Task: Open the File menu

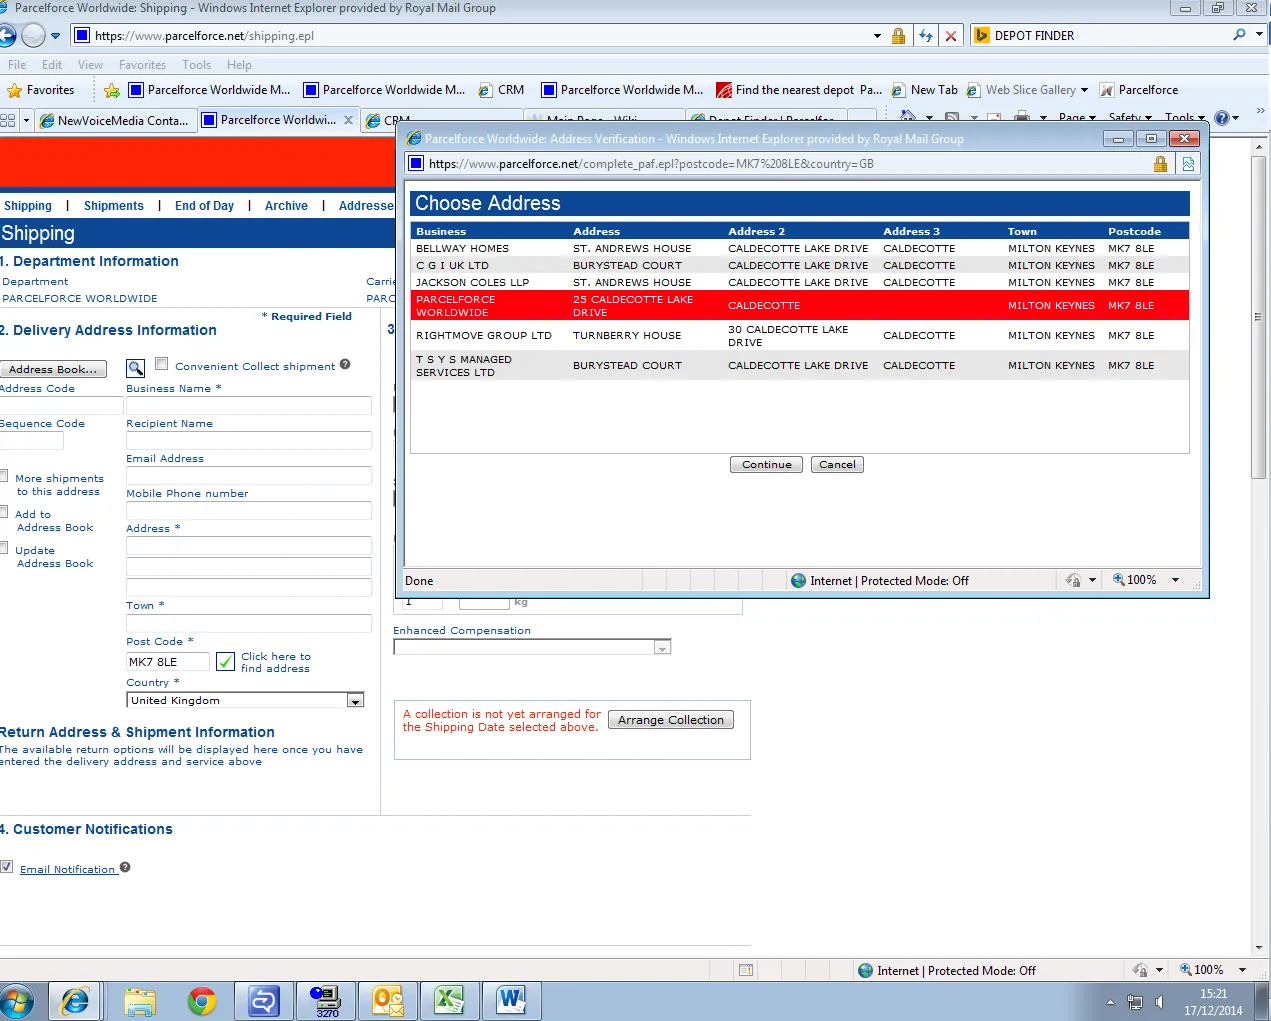Action: point(17,65)
